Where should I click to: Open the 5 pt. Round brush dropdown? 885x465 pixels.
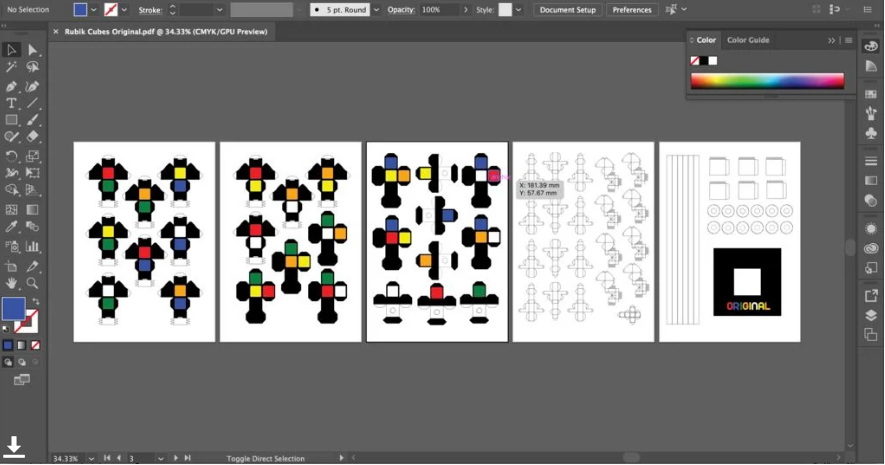coord(376,10)
